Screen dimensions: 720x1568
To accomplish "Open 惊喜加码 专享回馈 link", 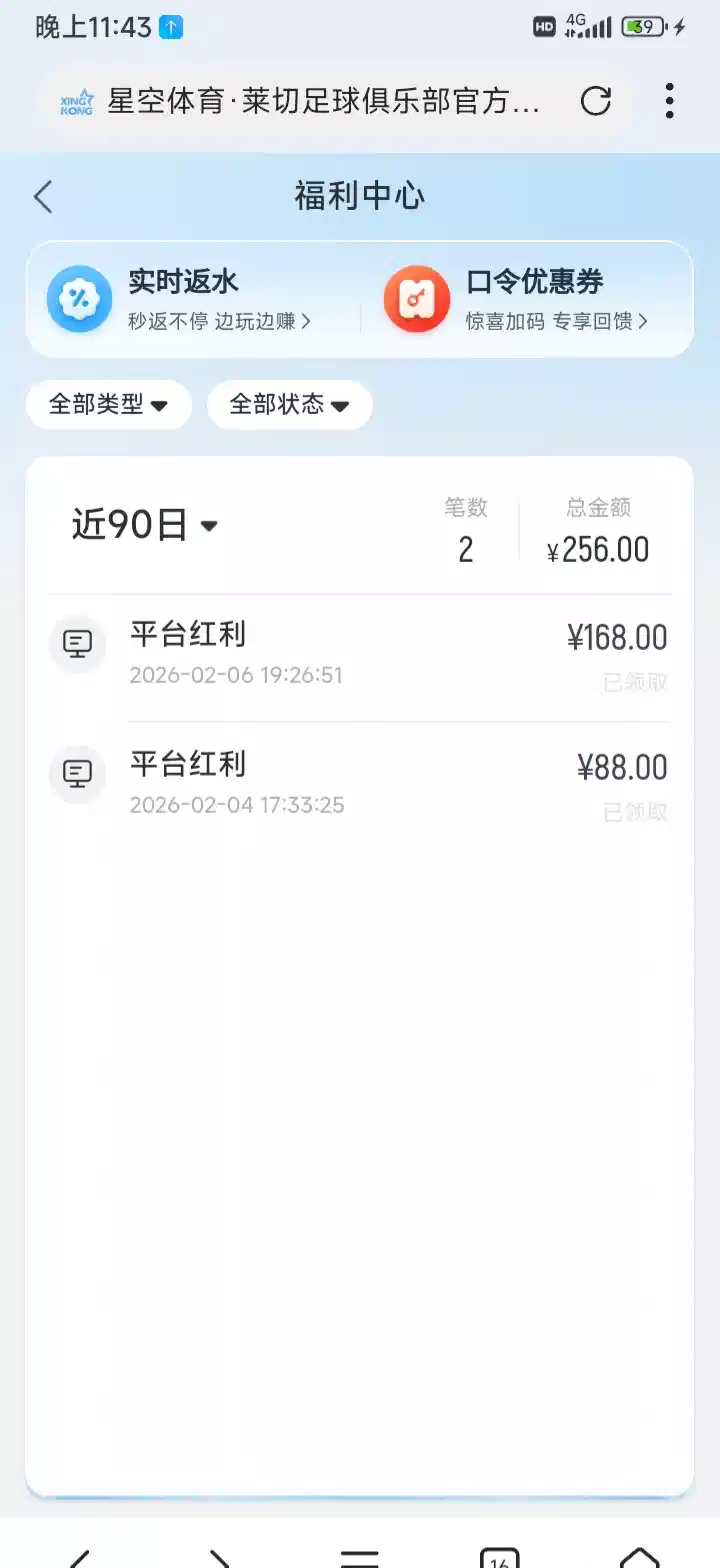I will tap(556, 321).
